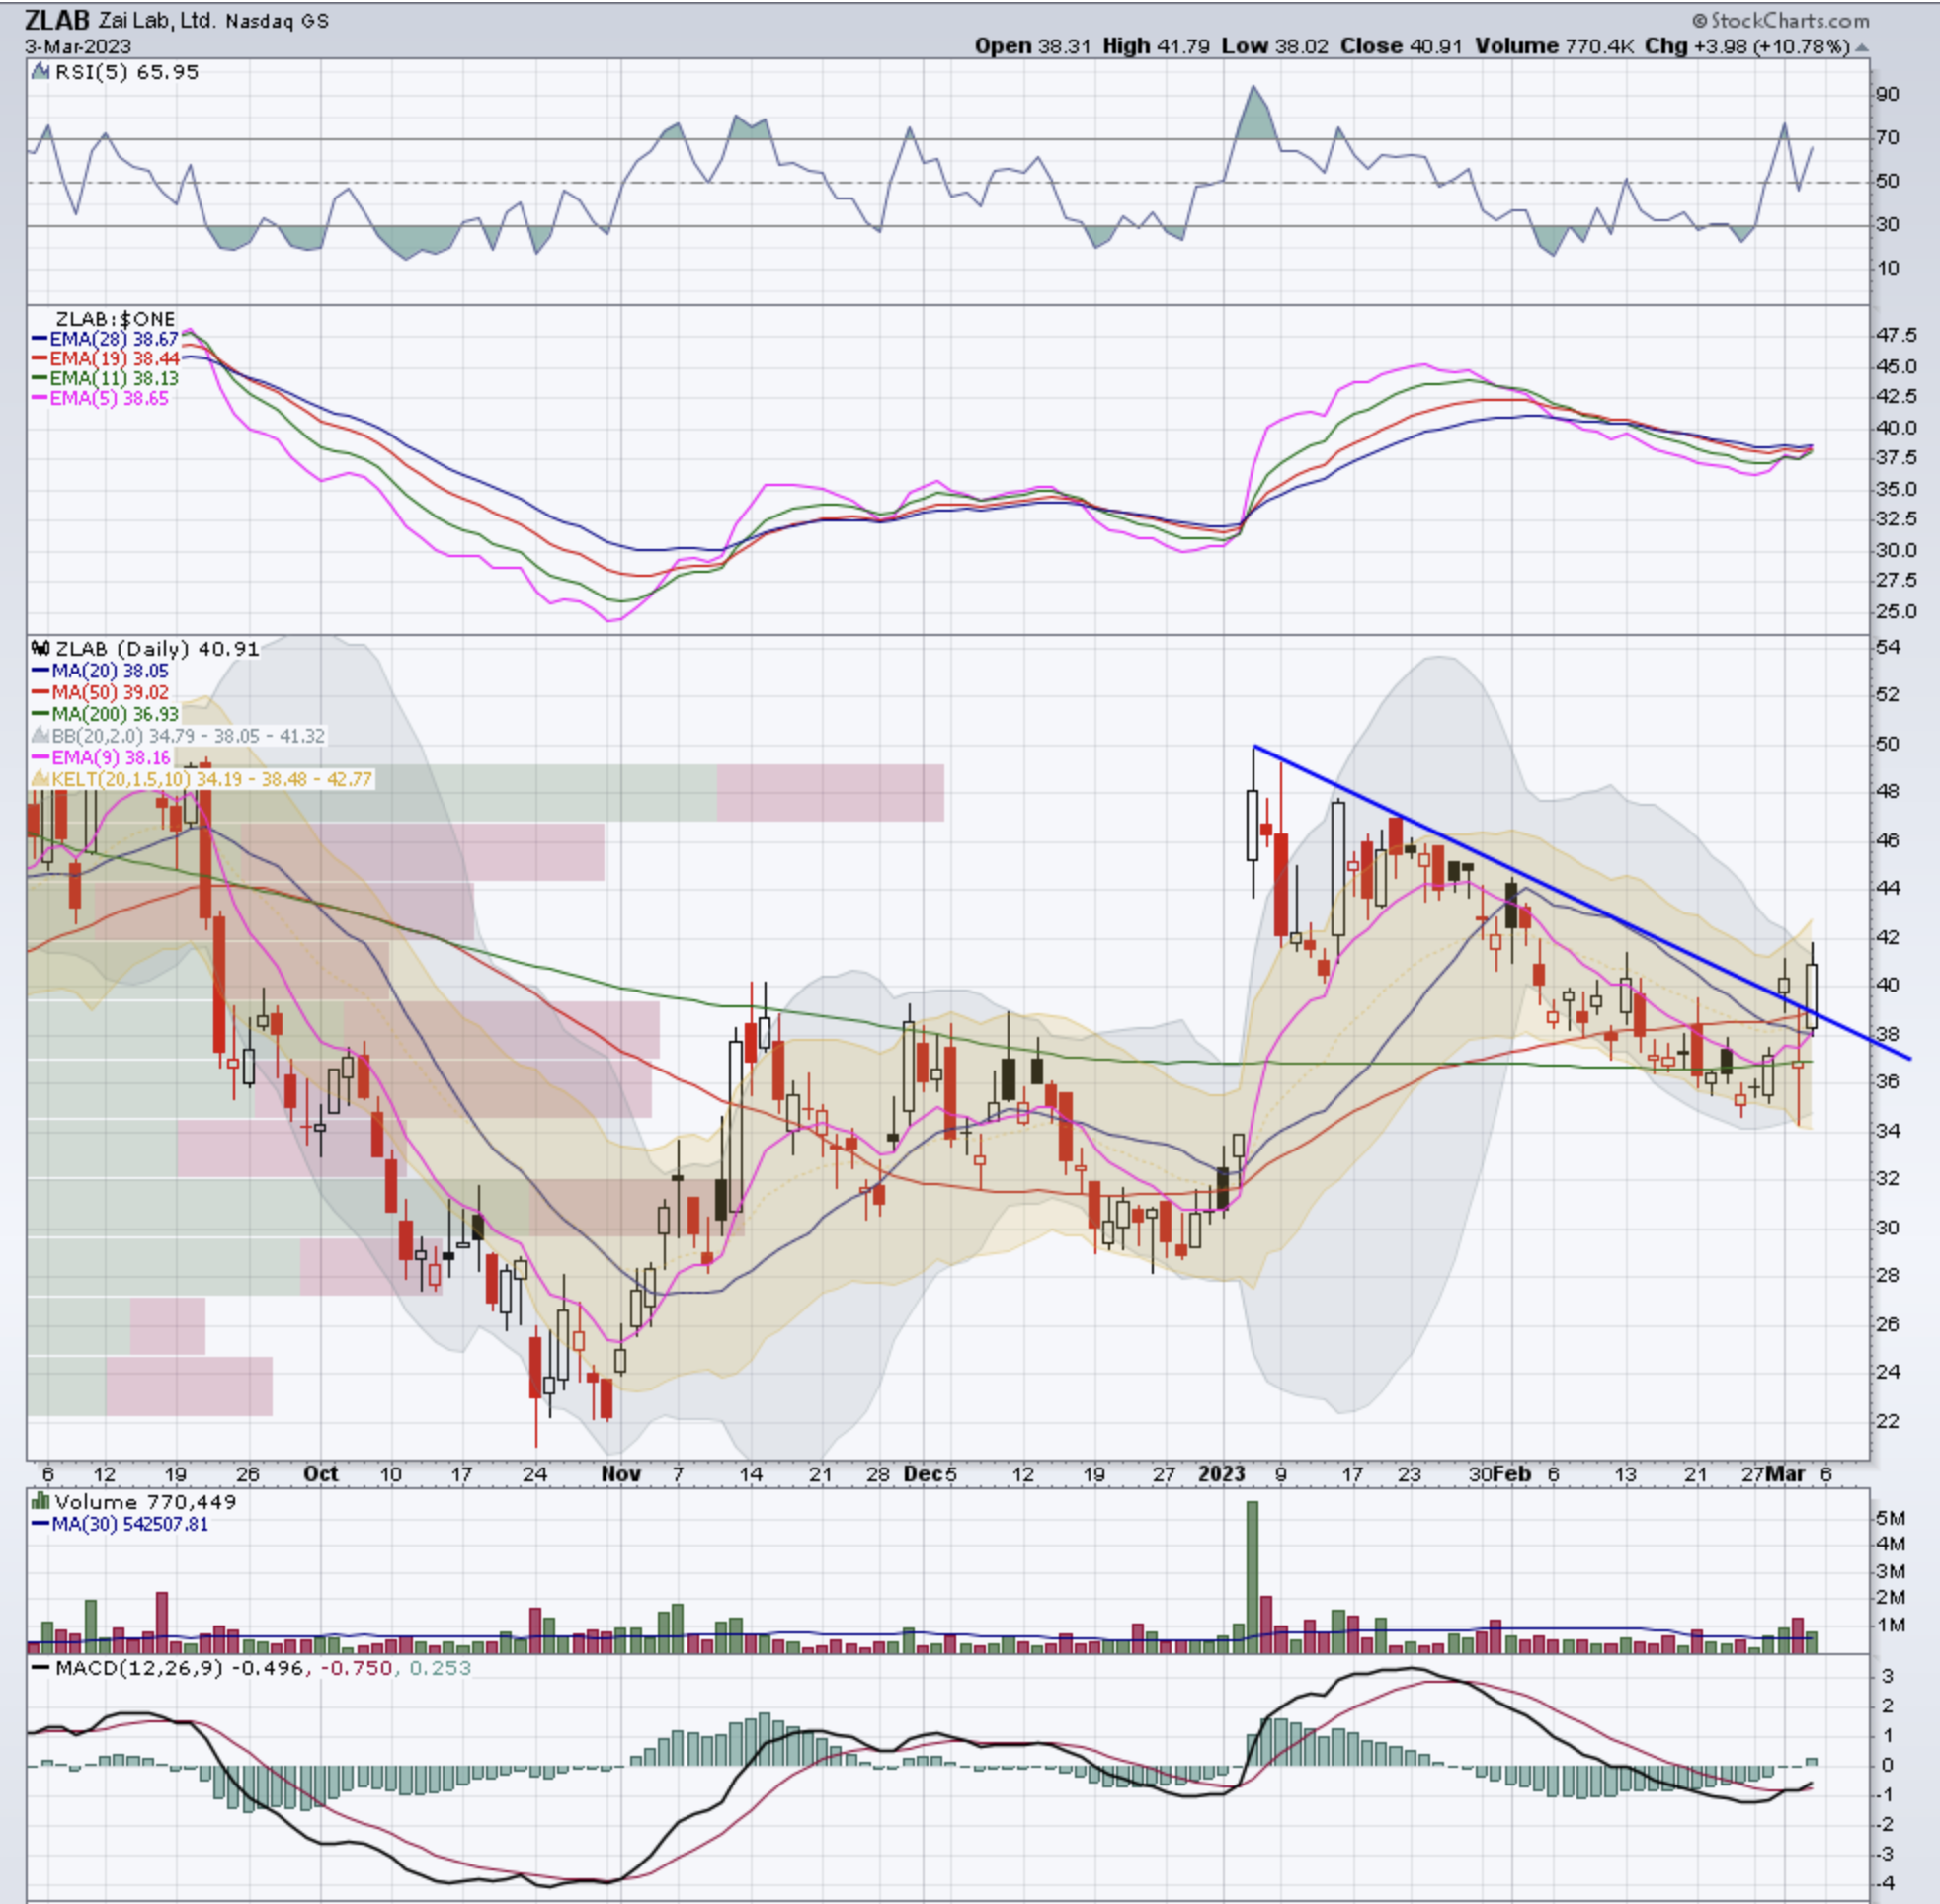Click the Nov label on date axis
Viewport: 1940px width, 1904px height.
tap(621, 1473)
